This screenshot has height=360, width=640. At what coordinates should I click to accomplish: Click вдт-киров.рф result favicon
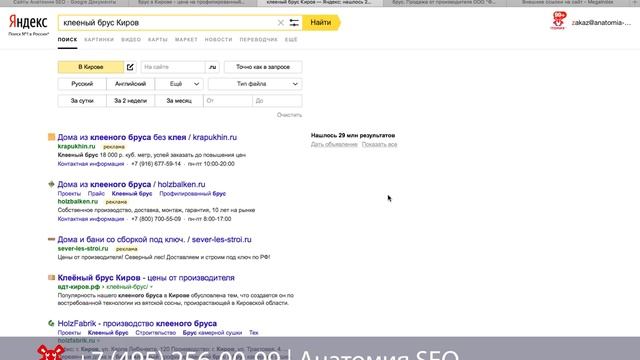tap(51, 278)
